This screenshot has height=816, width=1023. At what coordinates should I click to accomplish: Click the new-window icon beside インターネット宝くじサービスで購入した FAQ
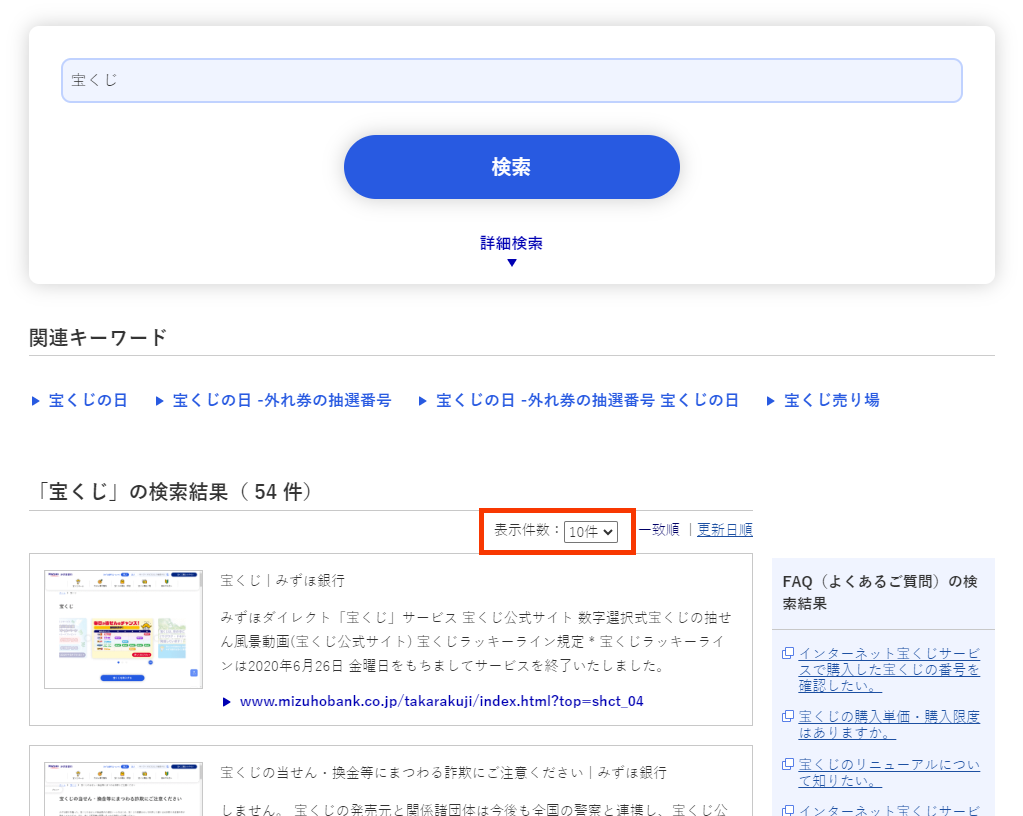pos(788,653)
